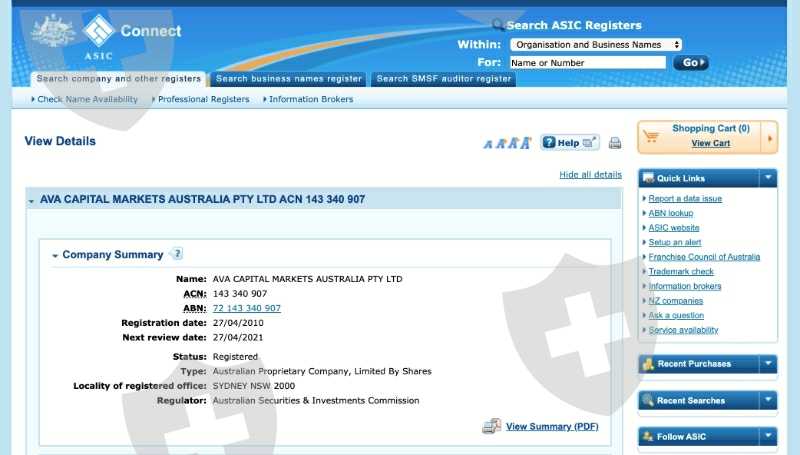Image resolution: width=800 pixels, height=455 pixels.
Task: Collapse the Quick Links panel
Action: click(x=768, y=178)
